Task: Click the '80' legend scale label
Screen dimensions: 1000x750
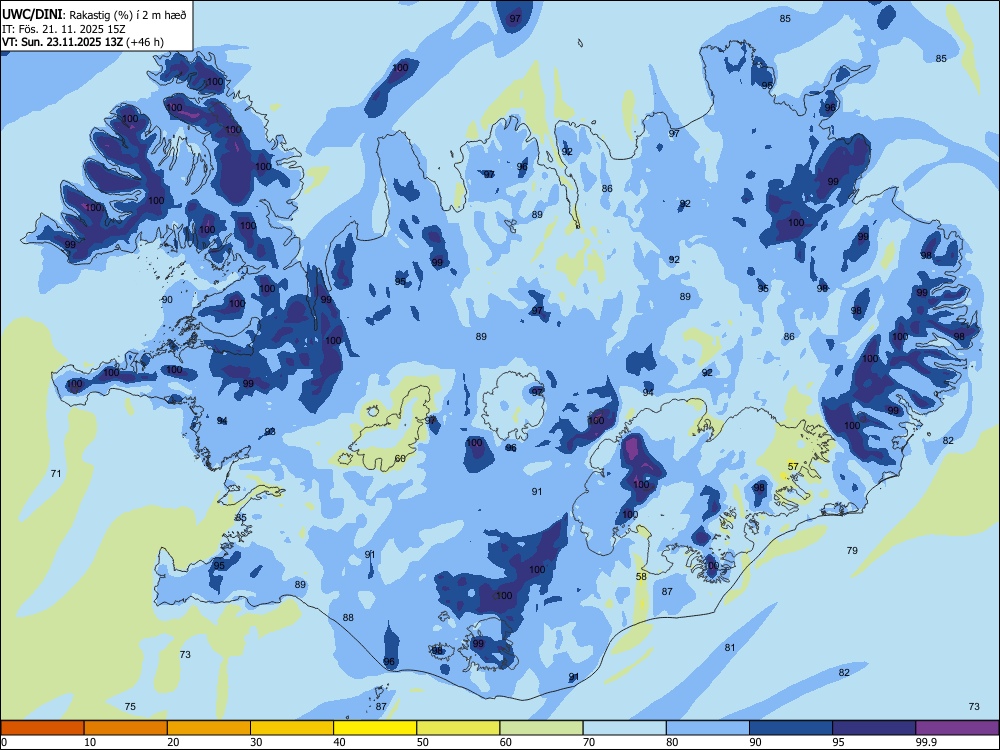Action: [x=672, y=742]
